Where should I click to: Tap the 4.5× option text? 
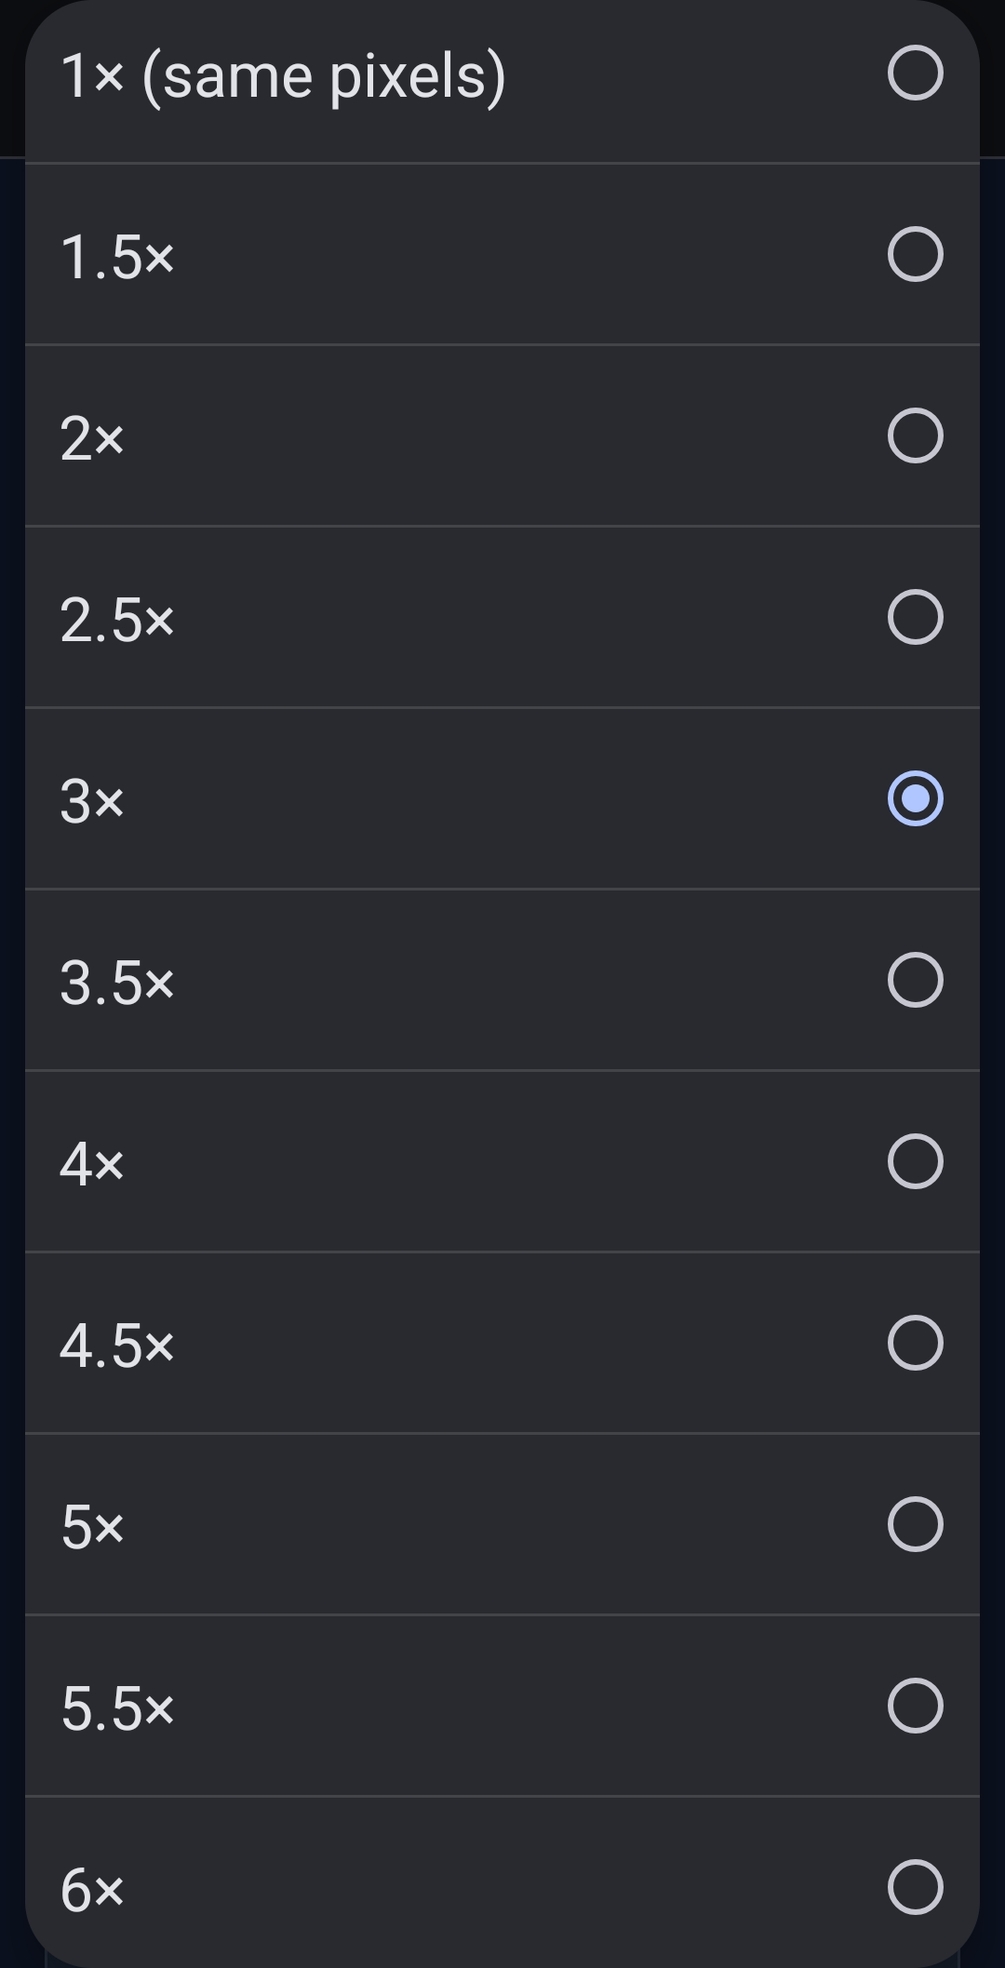pos(117,1346)
